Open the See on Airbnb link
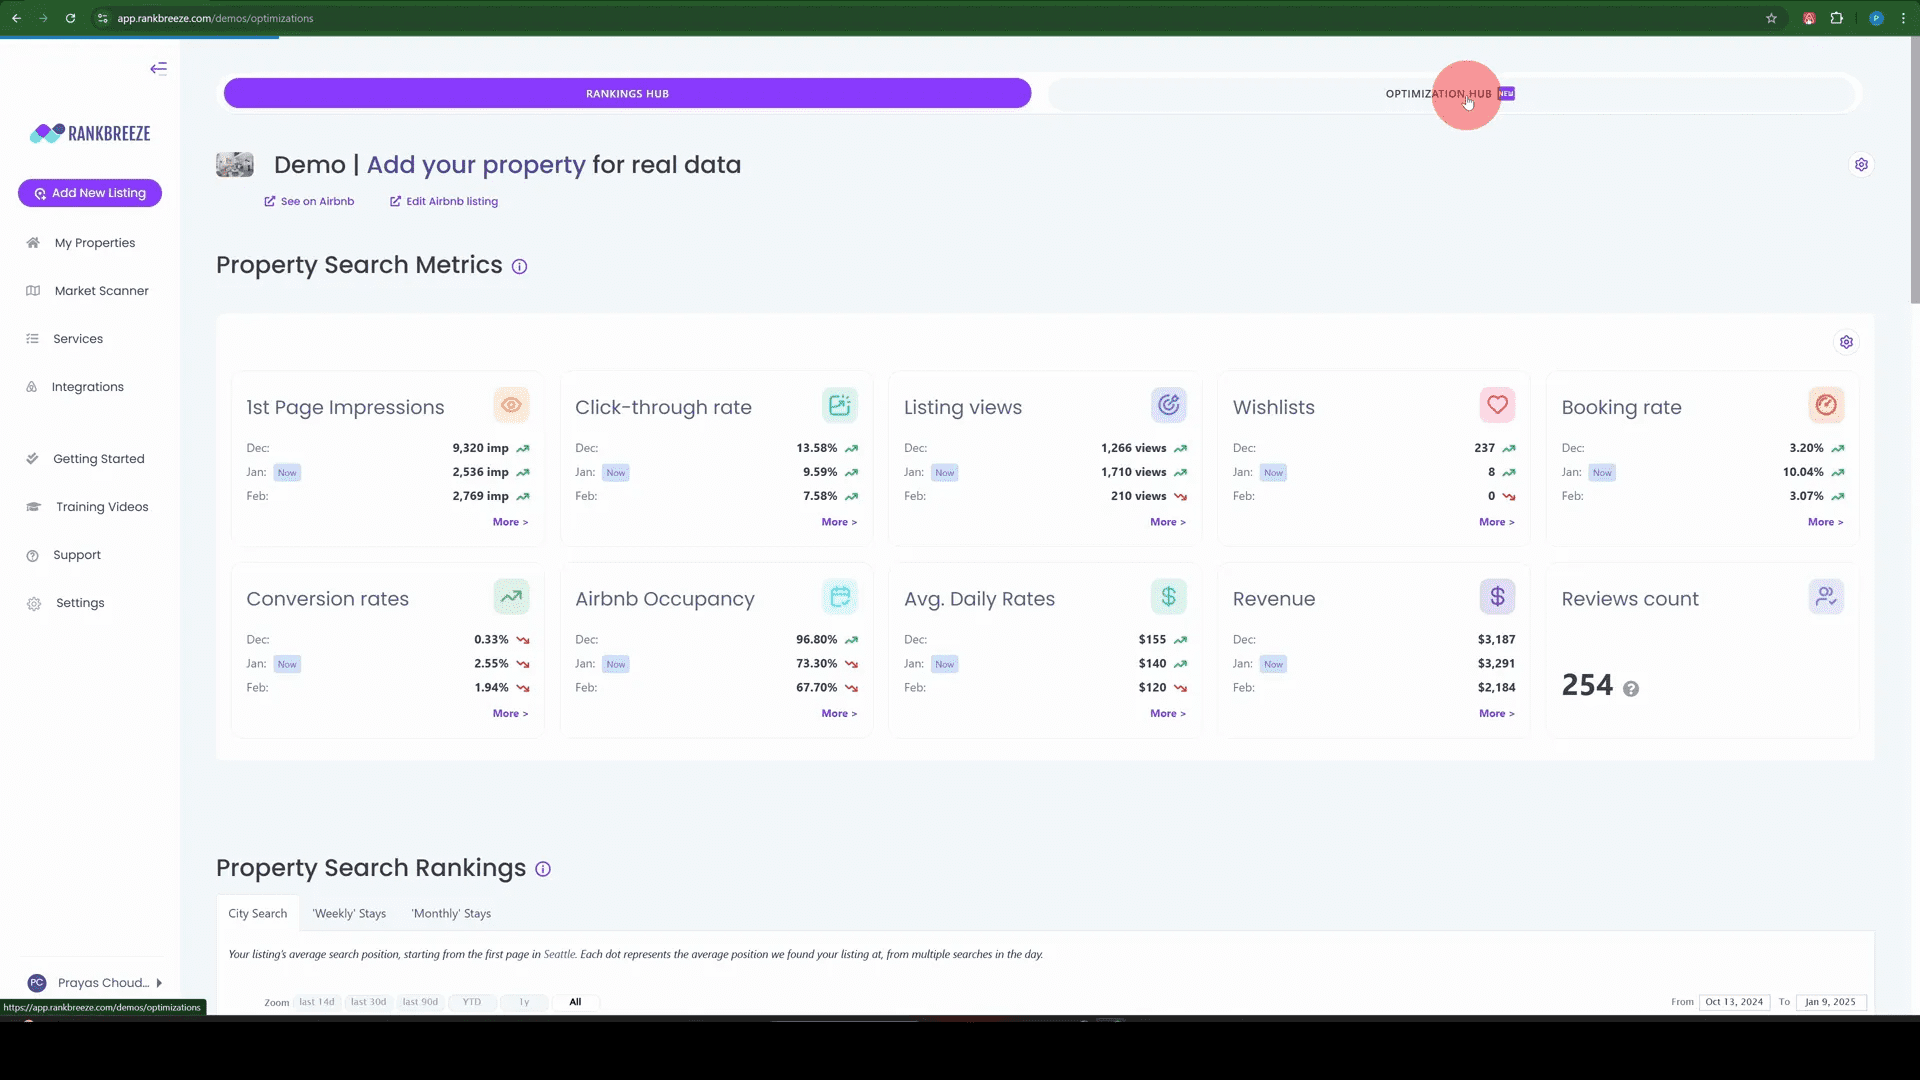Image resolution: width=1920 pixels, height=1080 pixels. click(x=309, y=201)
